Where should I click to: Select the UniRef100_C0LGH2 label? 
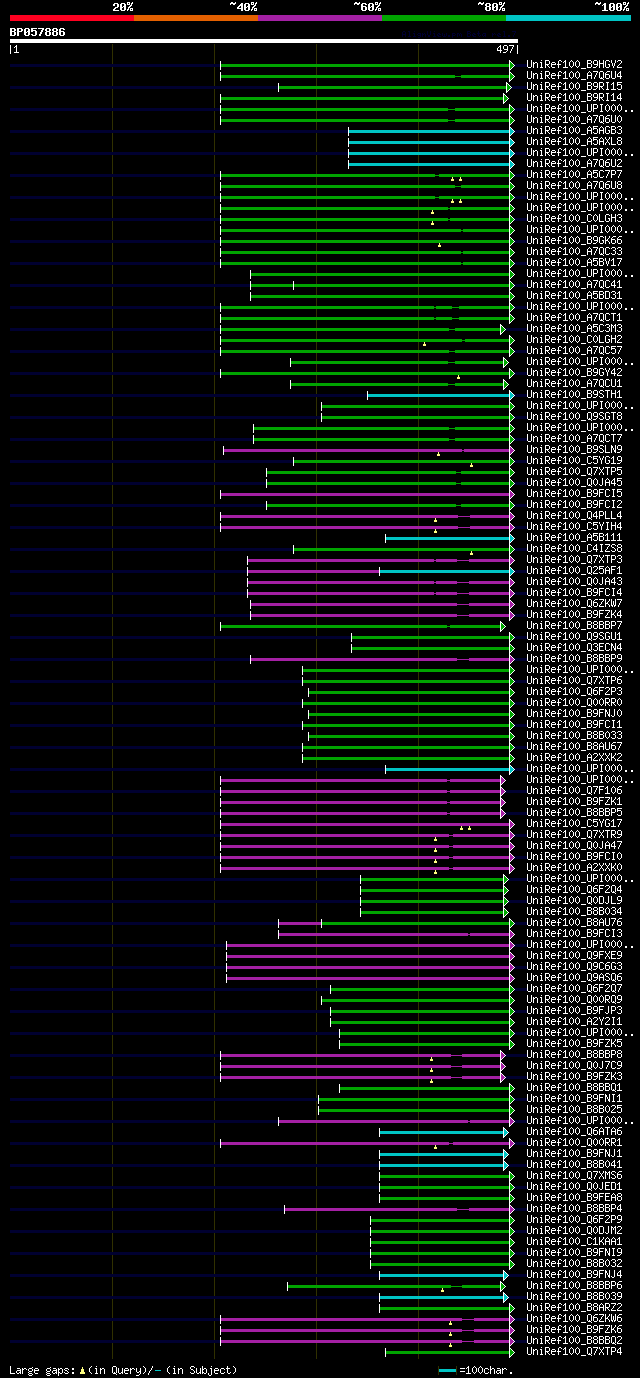(x=574, y=339)
